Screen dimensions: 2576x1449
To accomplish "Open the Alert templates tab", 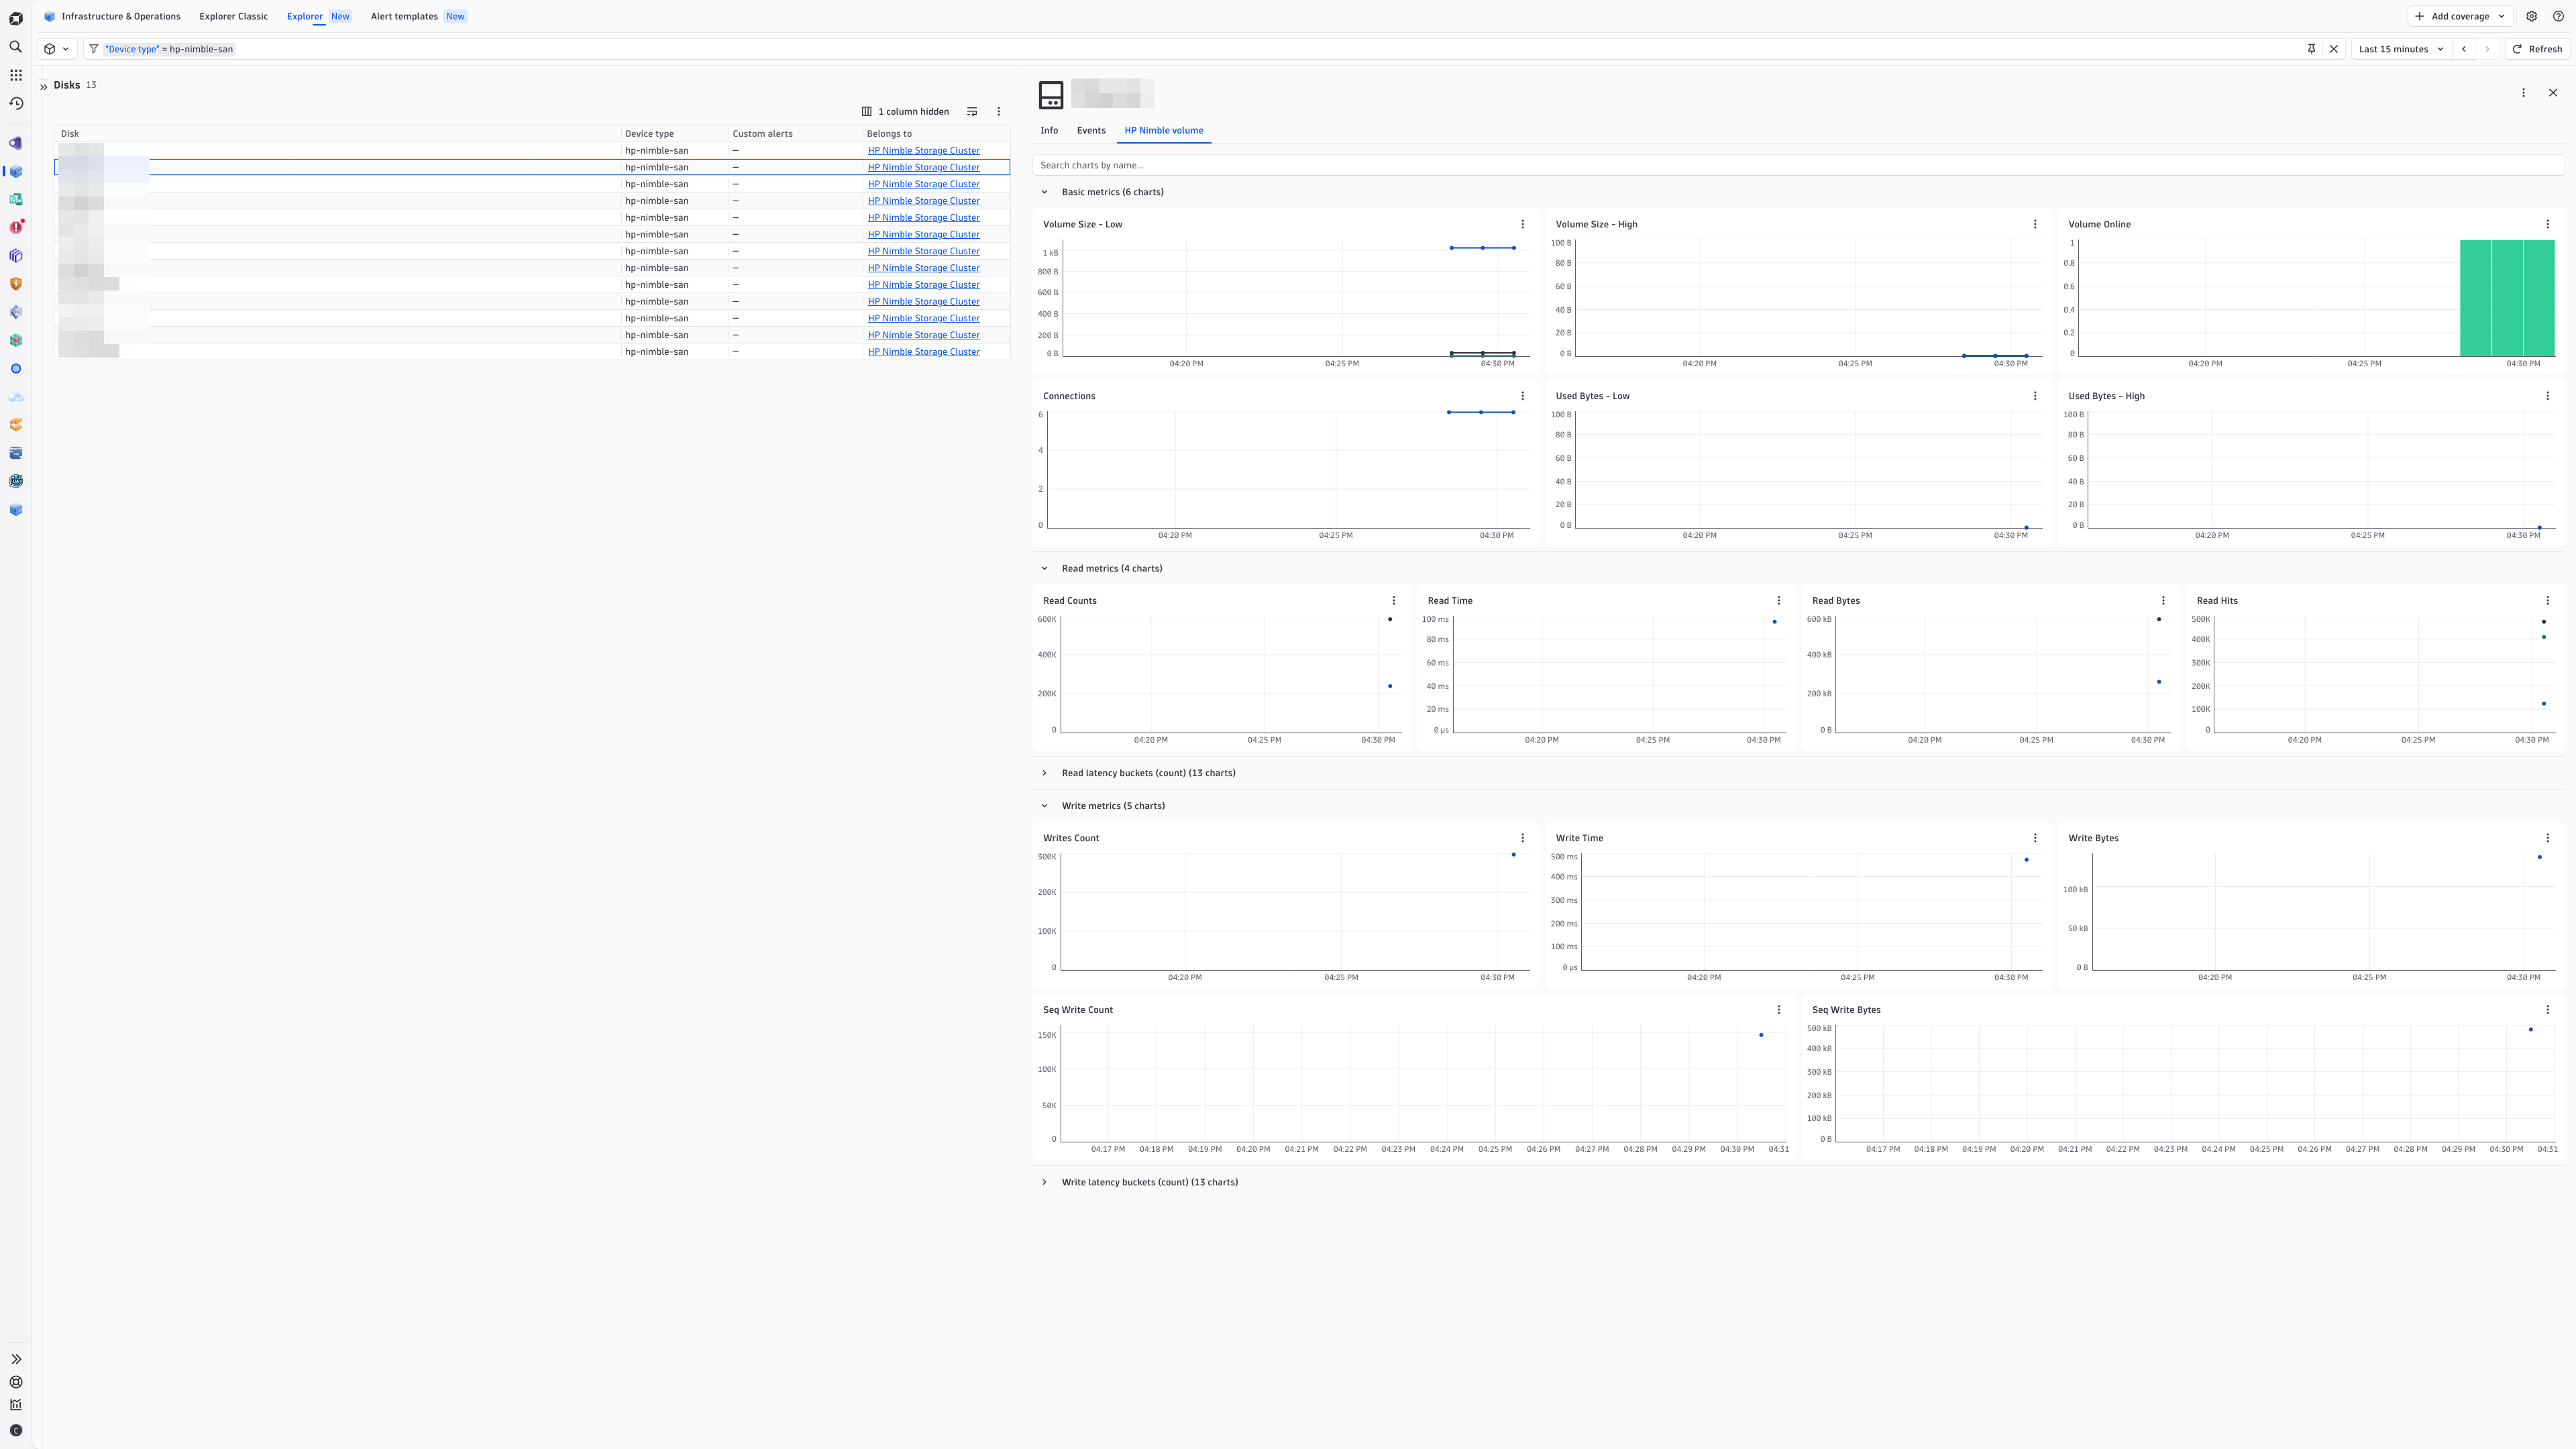I will click(x=418, y=16).
